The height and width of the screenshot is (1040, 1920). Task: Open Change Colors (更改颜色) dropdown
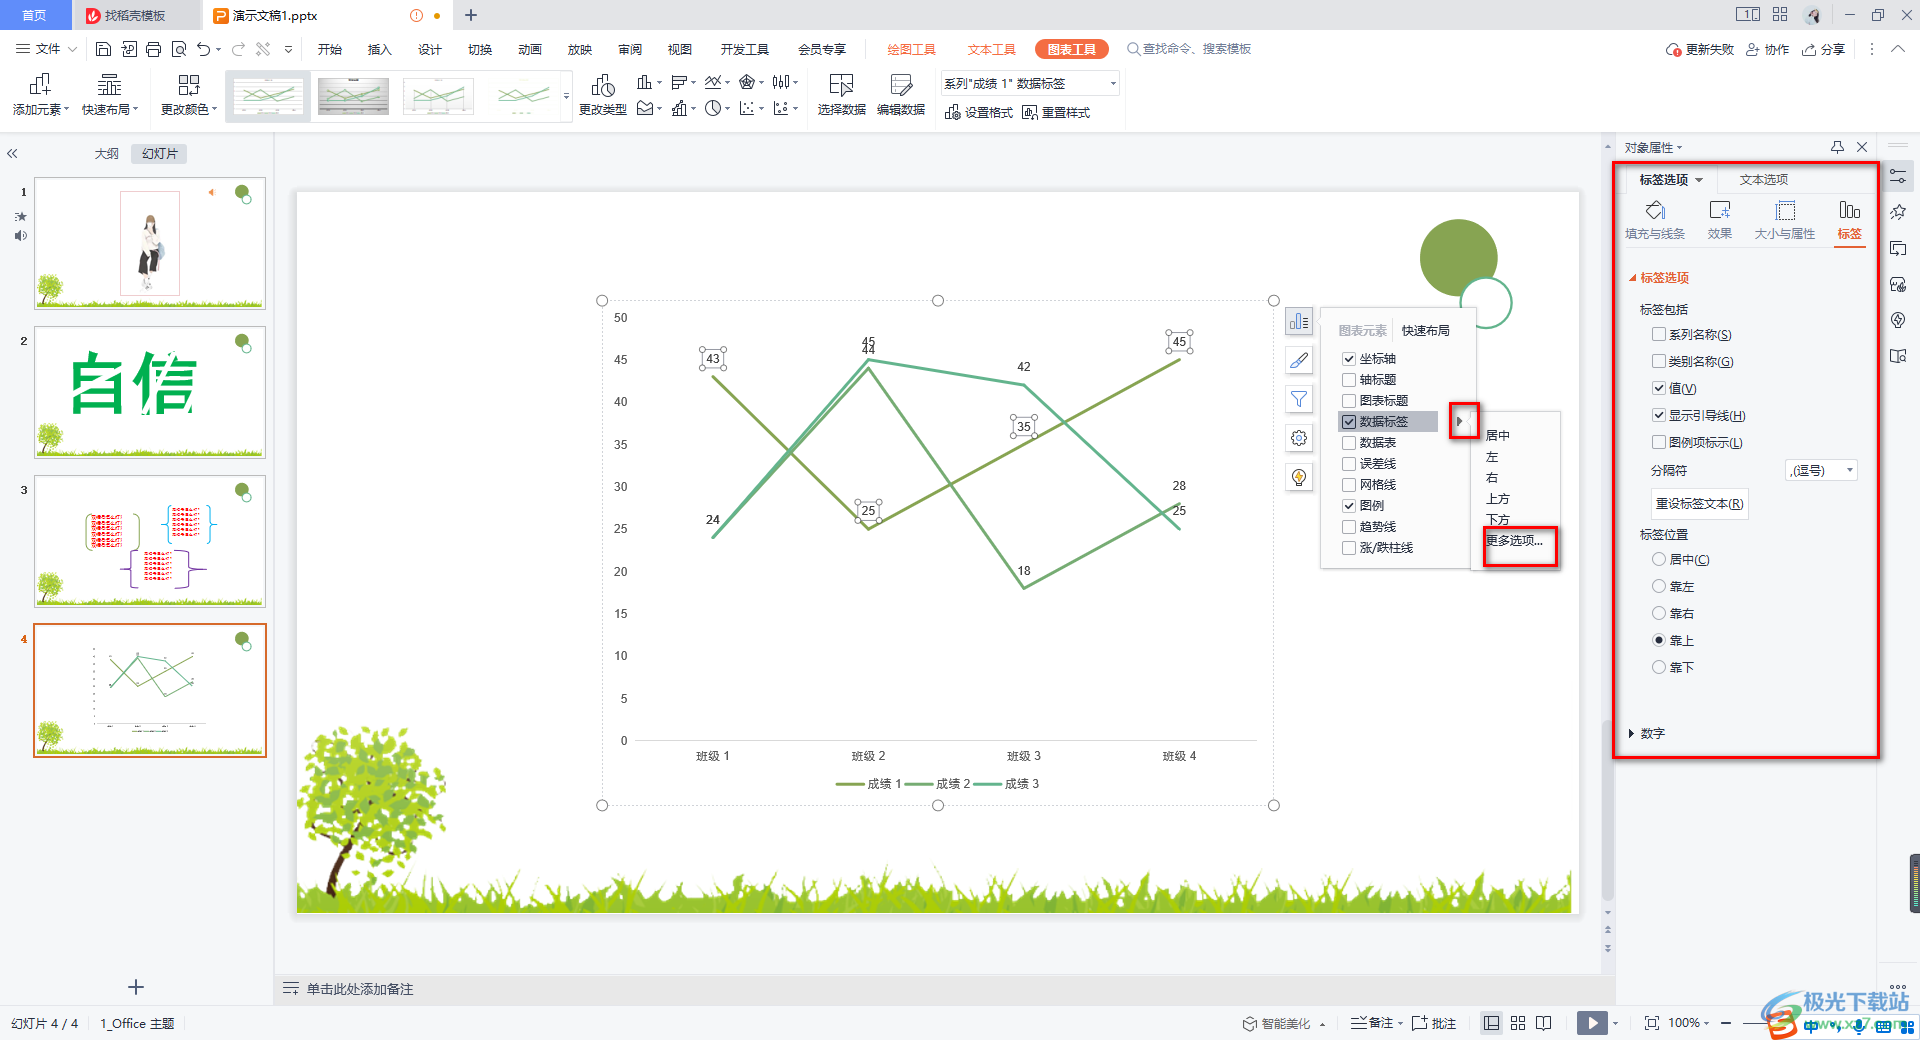[189, 96]
